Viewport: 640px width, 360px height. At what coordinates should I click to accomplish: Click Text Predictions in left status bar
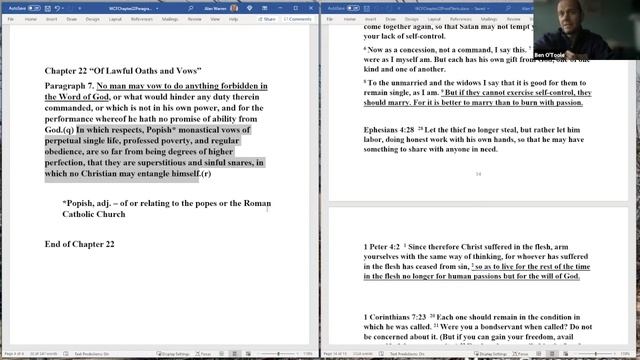[92, 354]
